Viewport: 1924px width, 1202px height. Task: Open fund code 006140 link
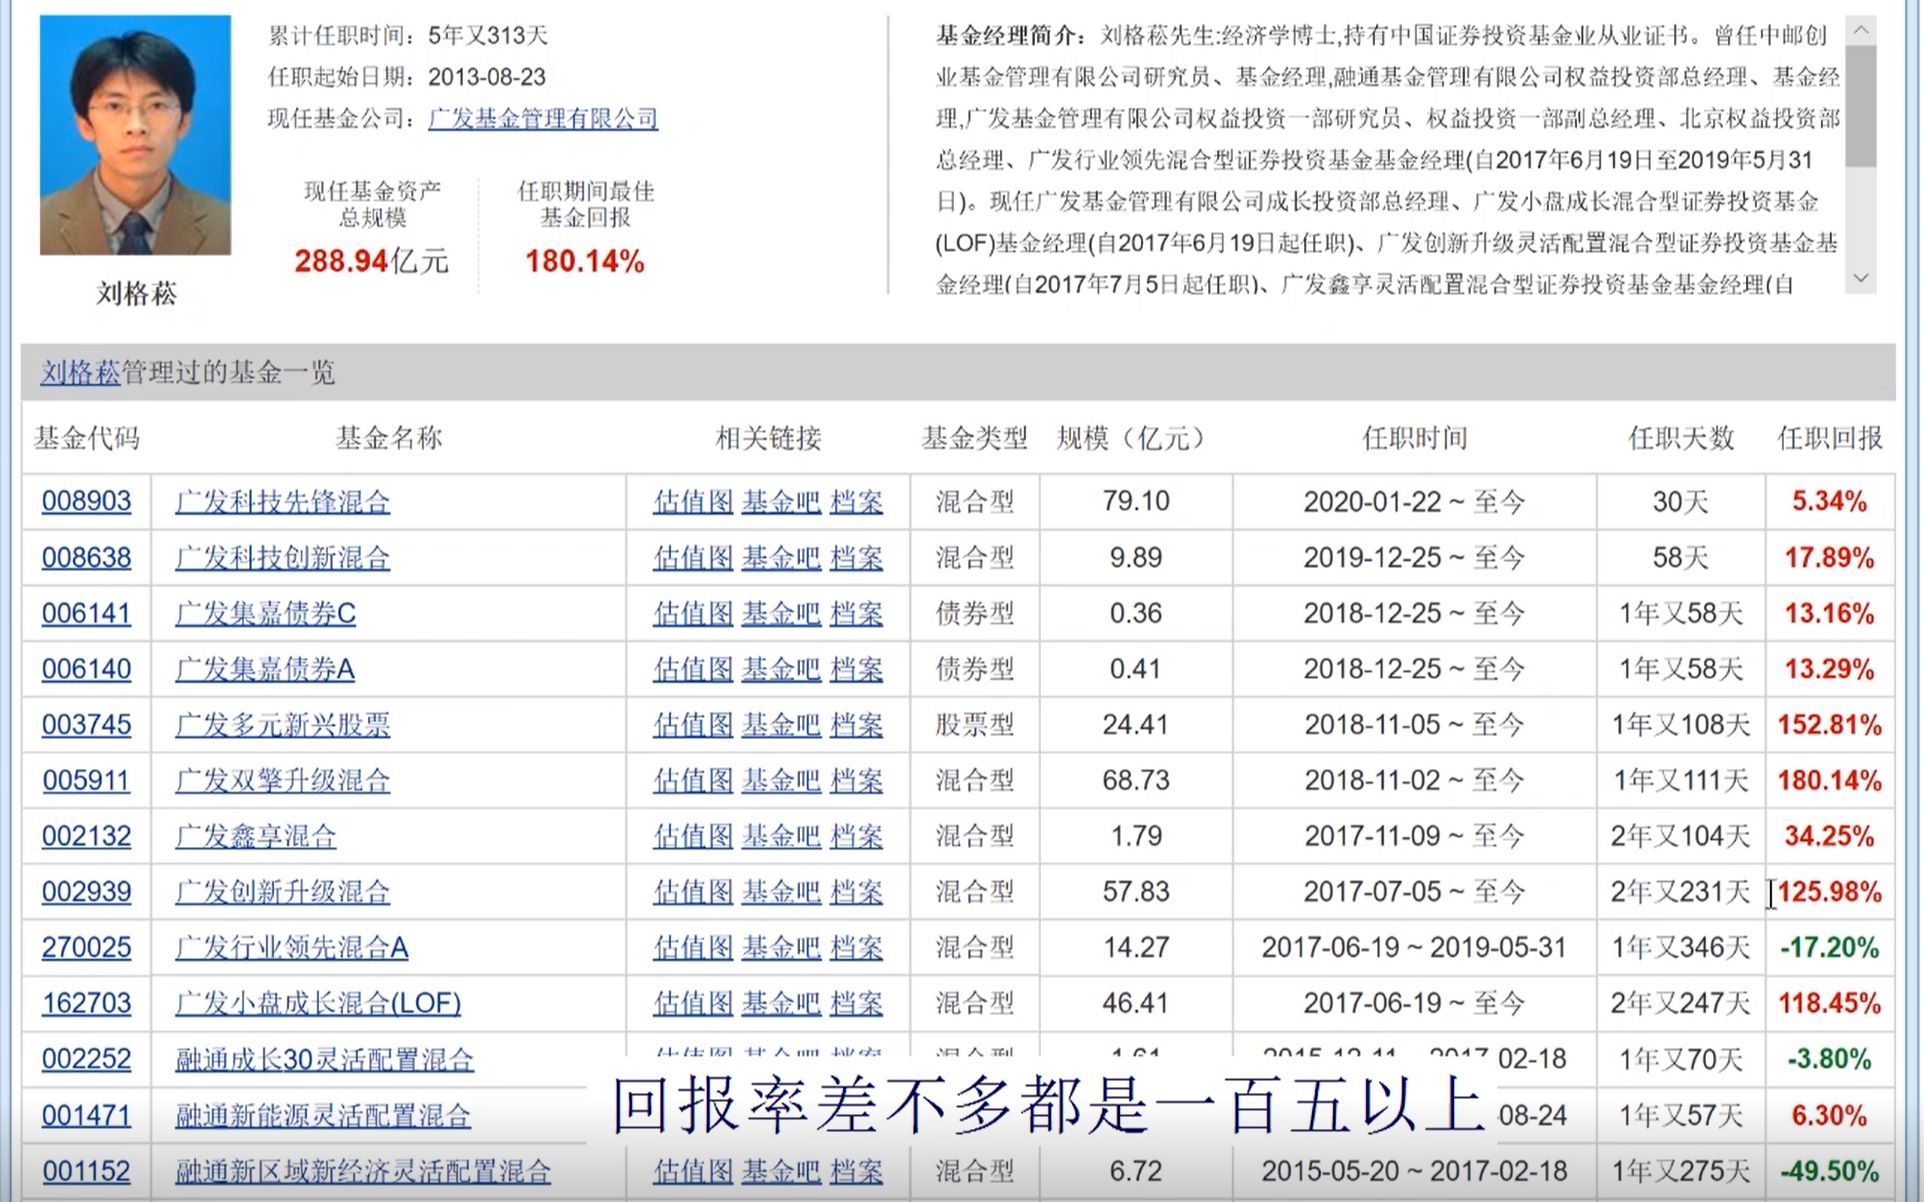86,669
